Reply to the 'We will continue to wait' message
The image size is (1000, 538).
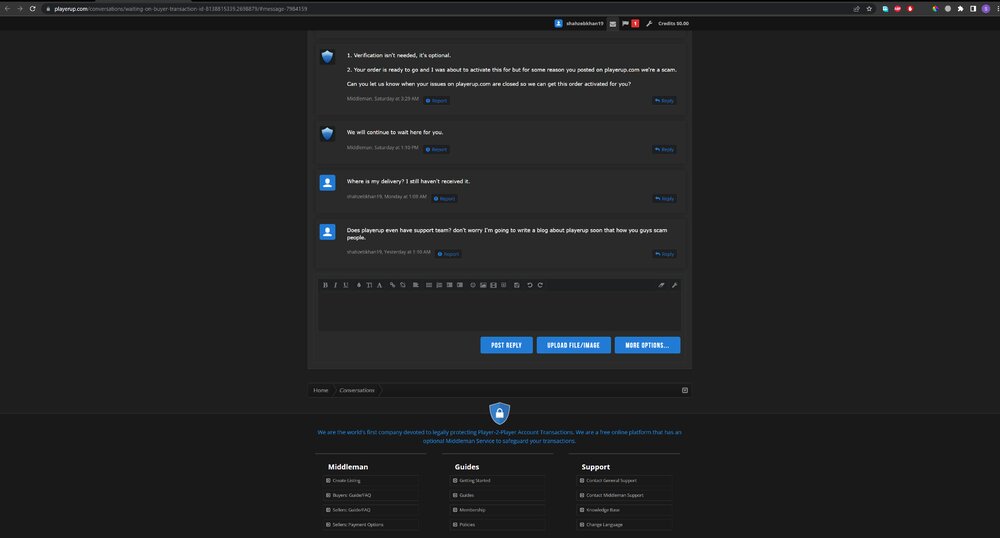pyautogui.click(x=665, y=150)
